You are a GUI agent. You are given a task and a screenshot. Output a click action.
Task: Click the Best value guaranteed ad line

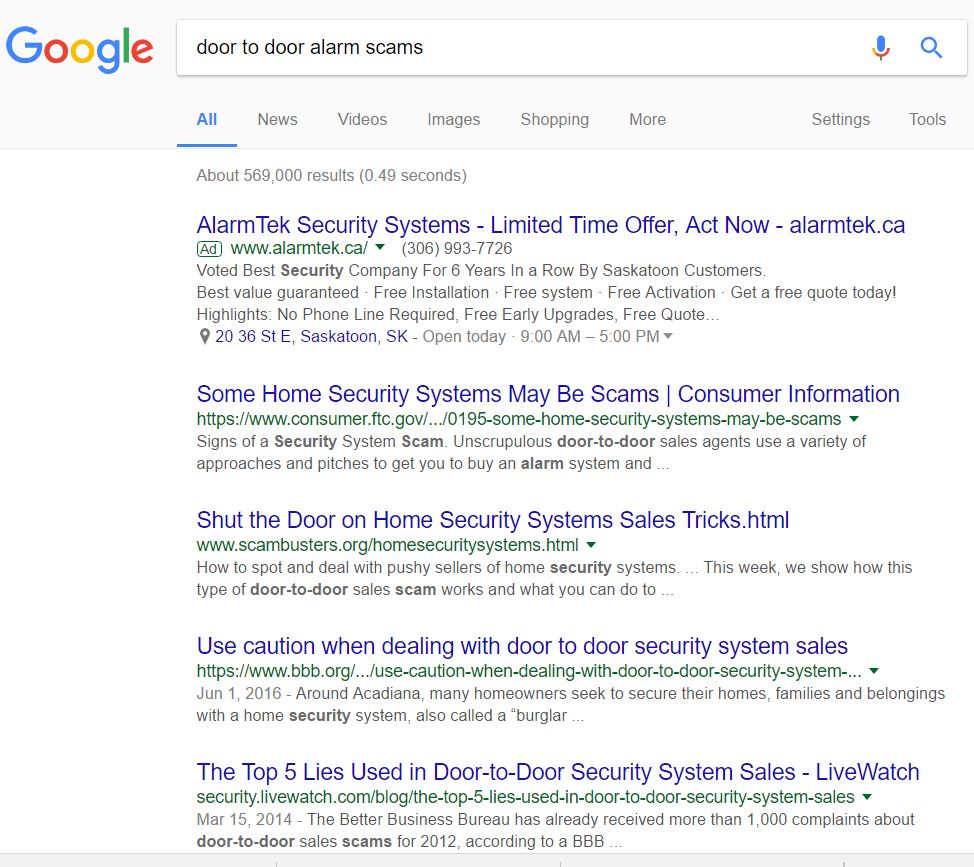point(546,293)
